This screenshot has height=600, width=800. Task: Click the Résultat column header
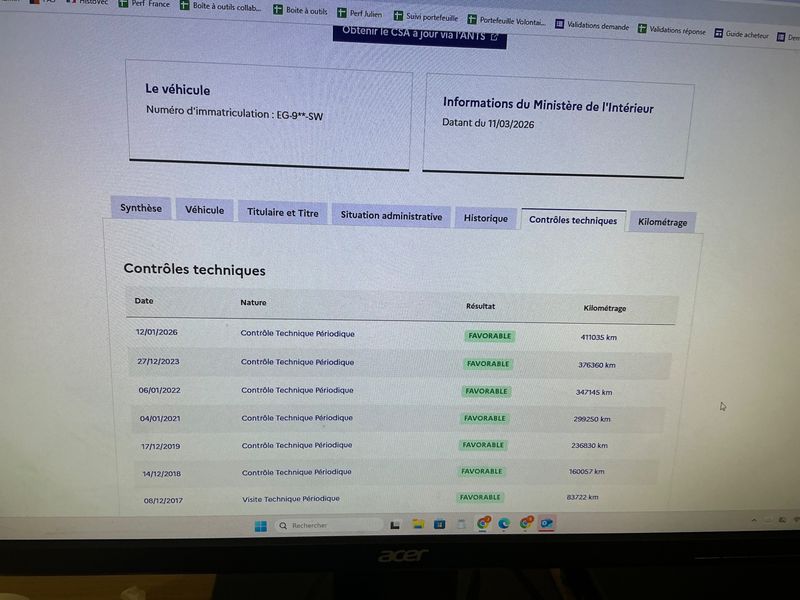tap(481, 306)
